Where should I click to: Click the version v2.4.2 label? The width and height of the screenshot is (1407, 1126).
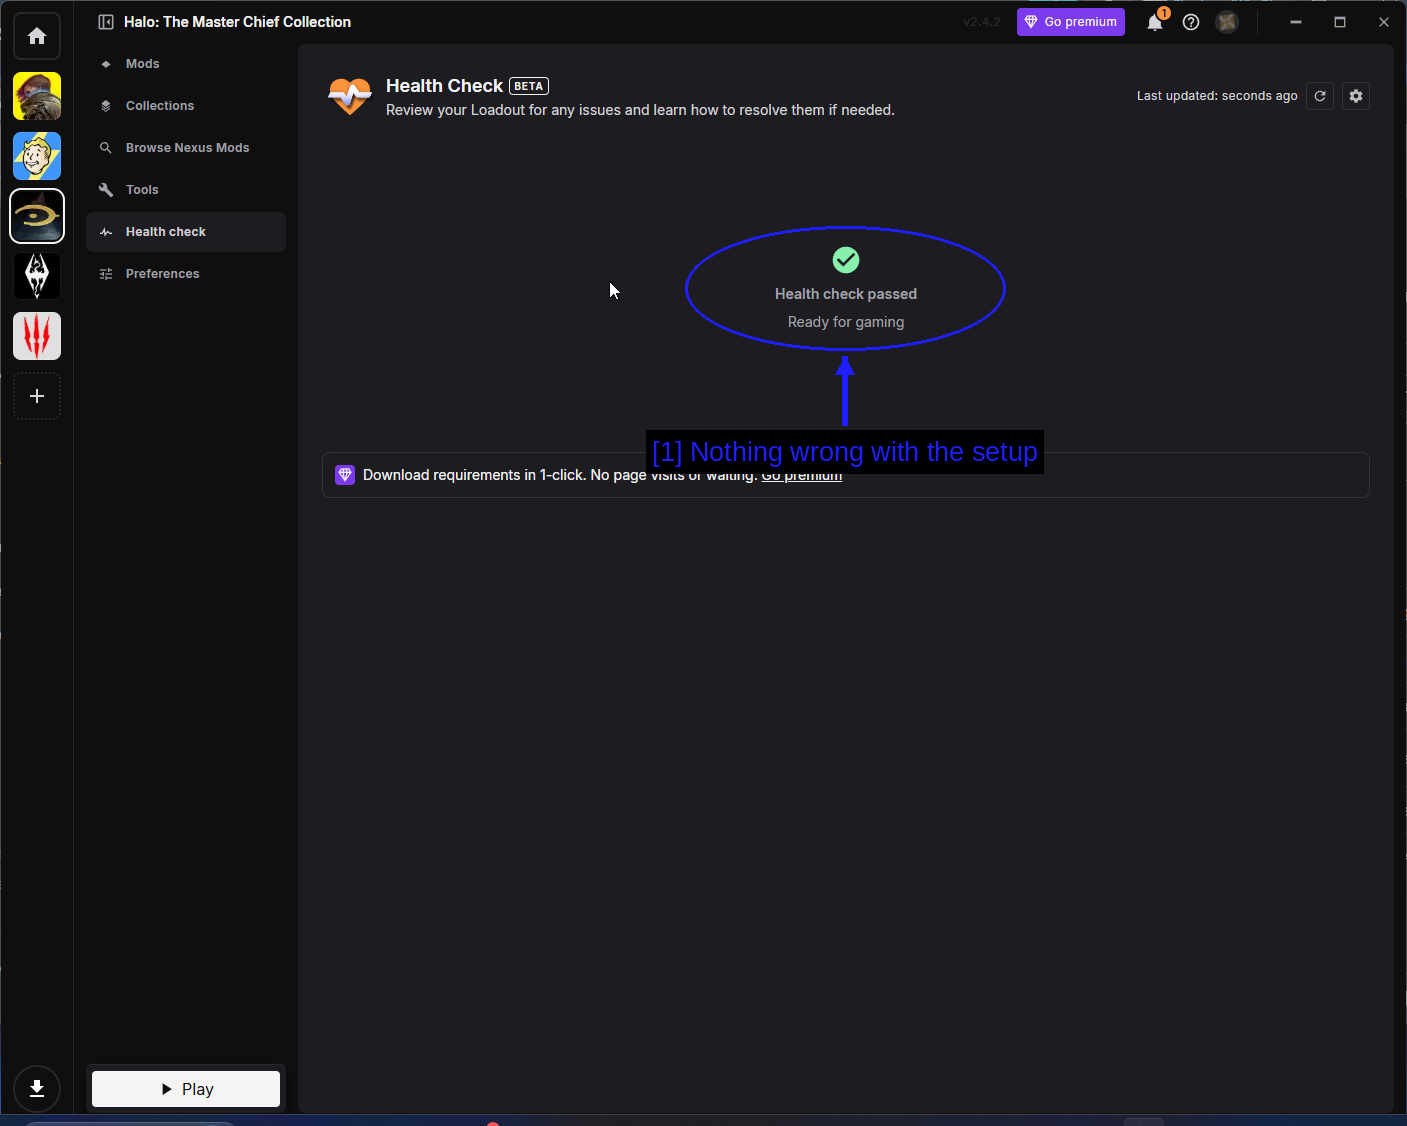click(982, 22)
